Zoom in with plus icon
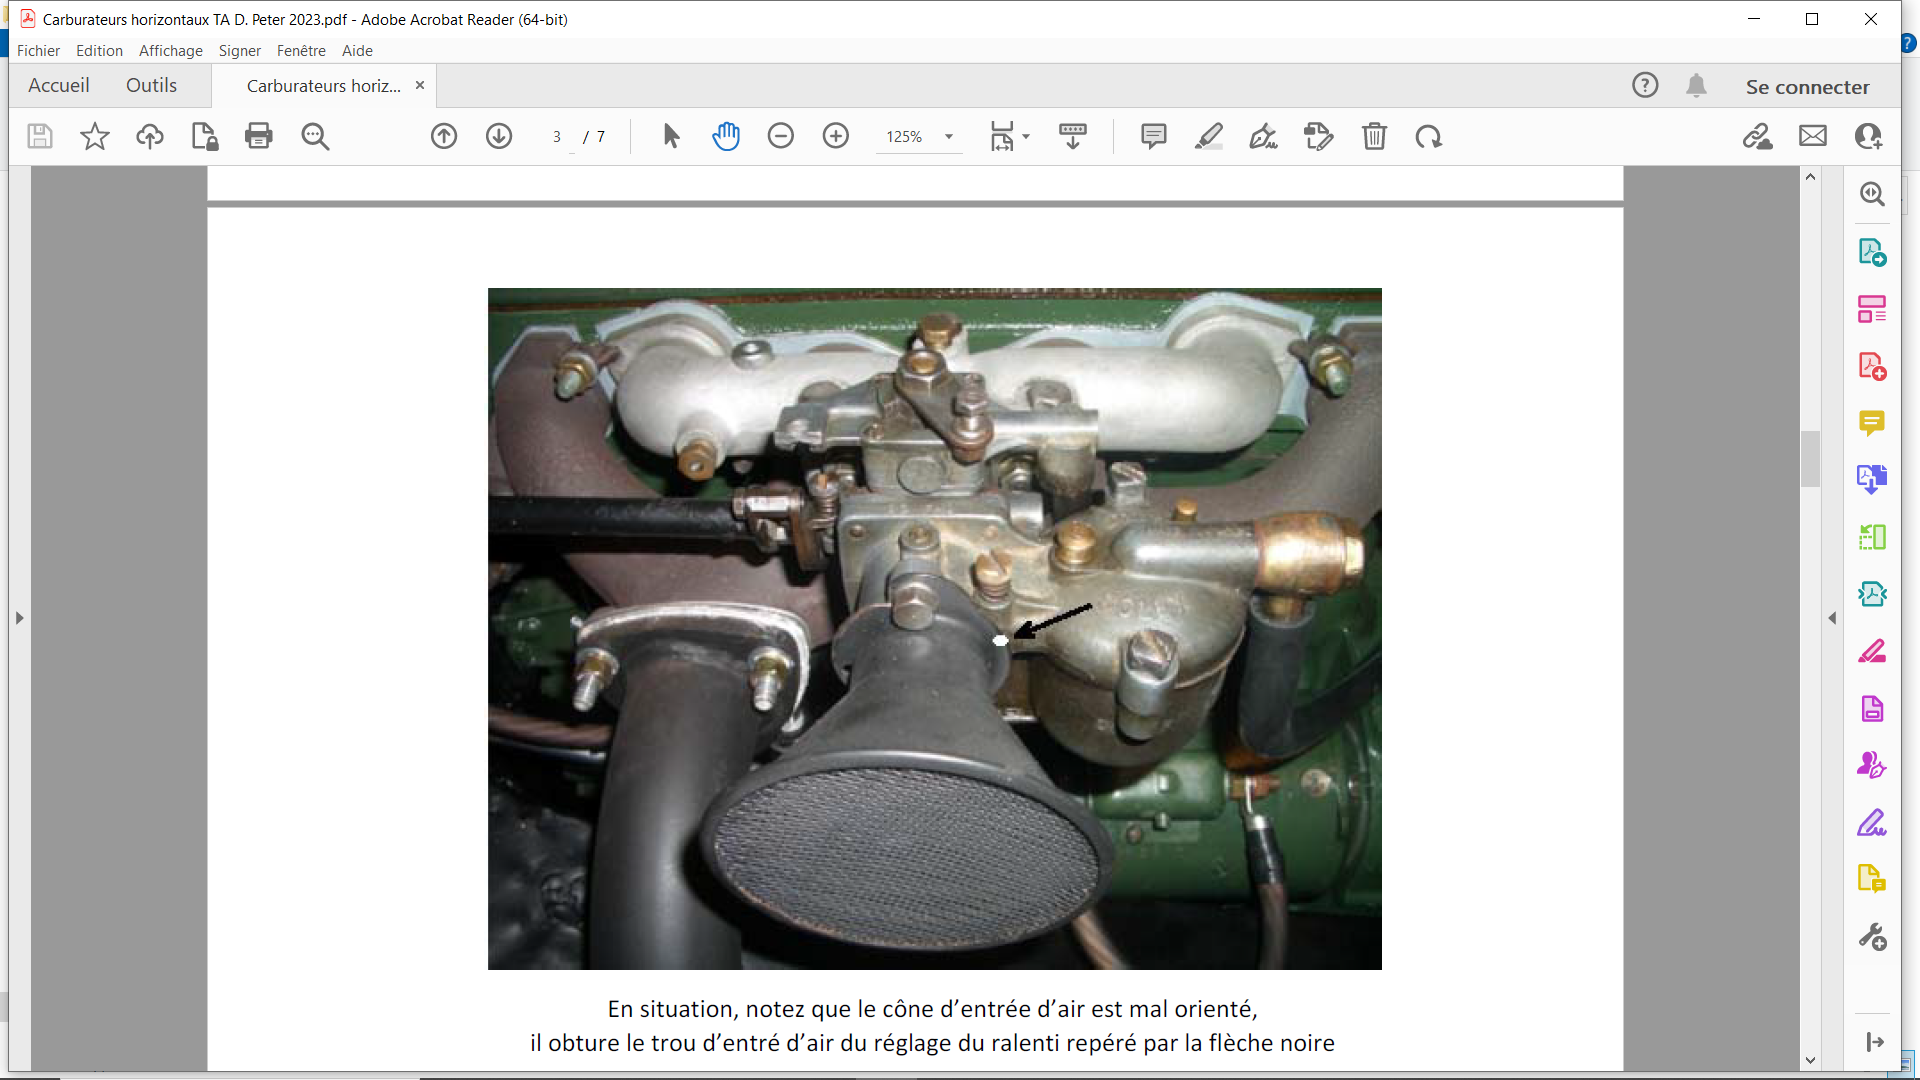Screen dimensions: 1920x1080 pos(836,136)
